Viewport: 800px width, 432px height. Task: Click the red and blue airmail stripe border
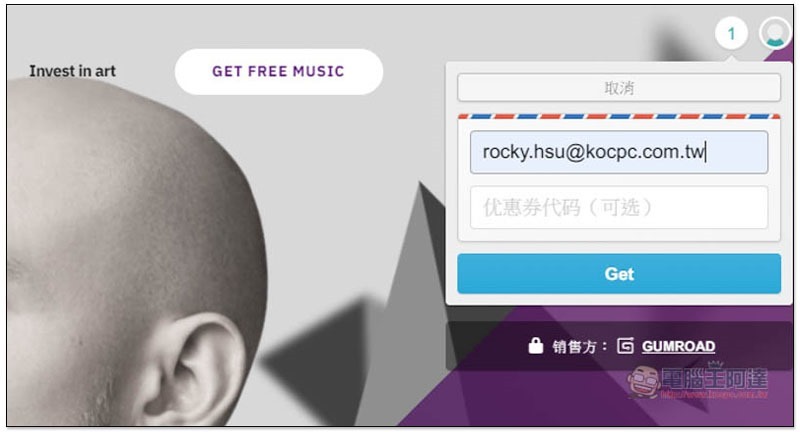click(x=619, y=116)
